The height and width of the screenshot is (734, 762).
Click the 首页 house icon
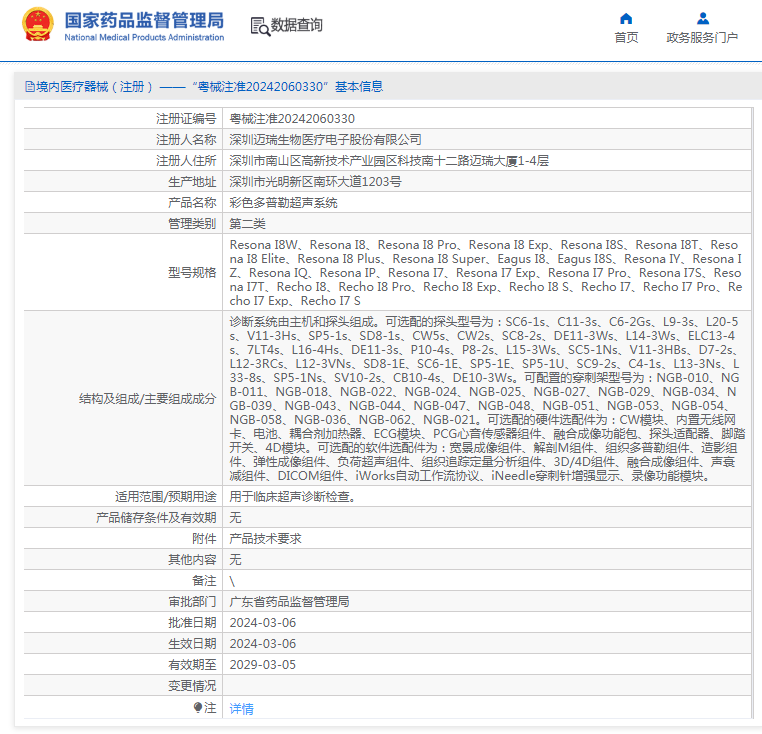[x=626, y=18]
